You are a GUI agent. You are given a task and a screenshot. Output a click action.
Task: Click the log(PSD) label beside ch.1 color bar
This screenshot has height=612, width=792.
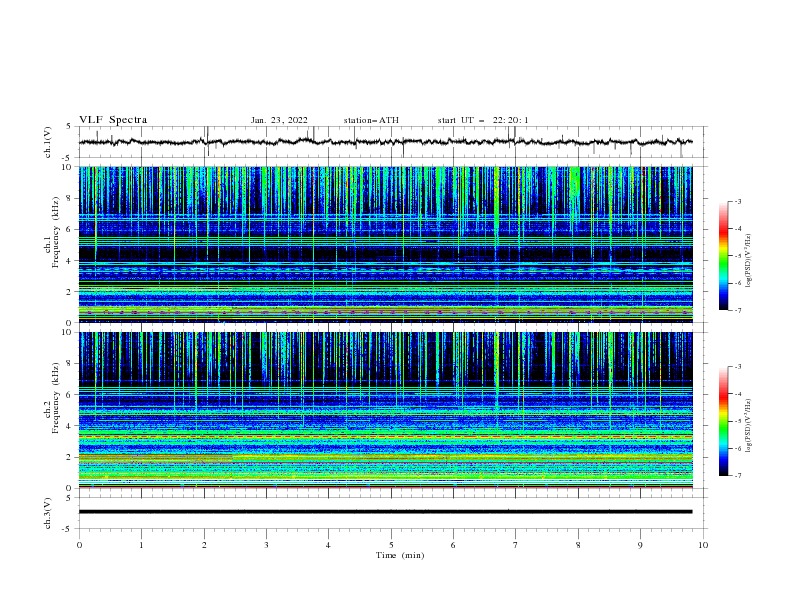(x=748, y=261)
